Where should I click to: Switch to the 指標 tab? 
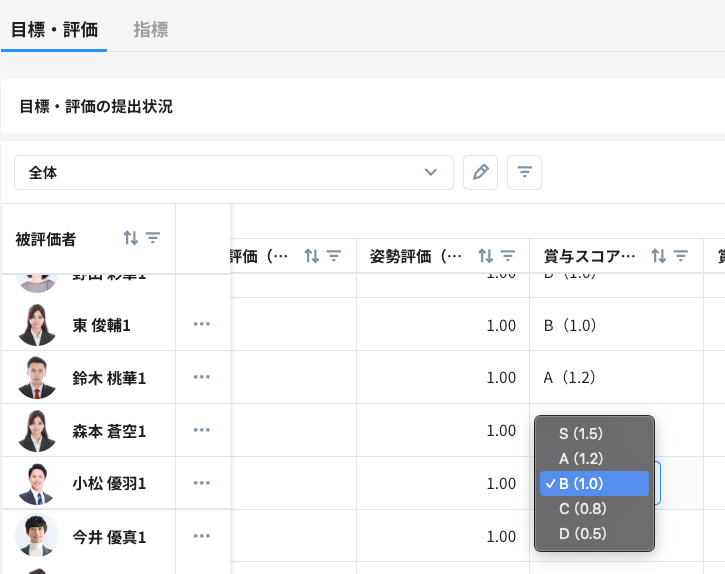tap(151, 30)
